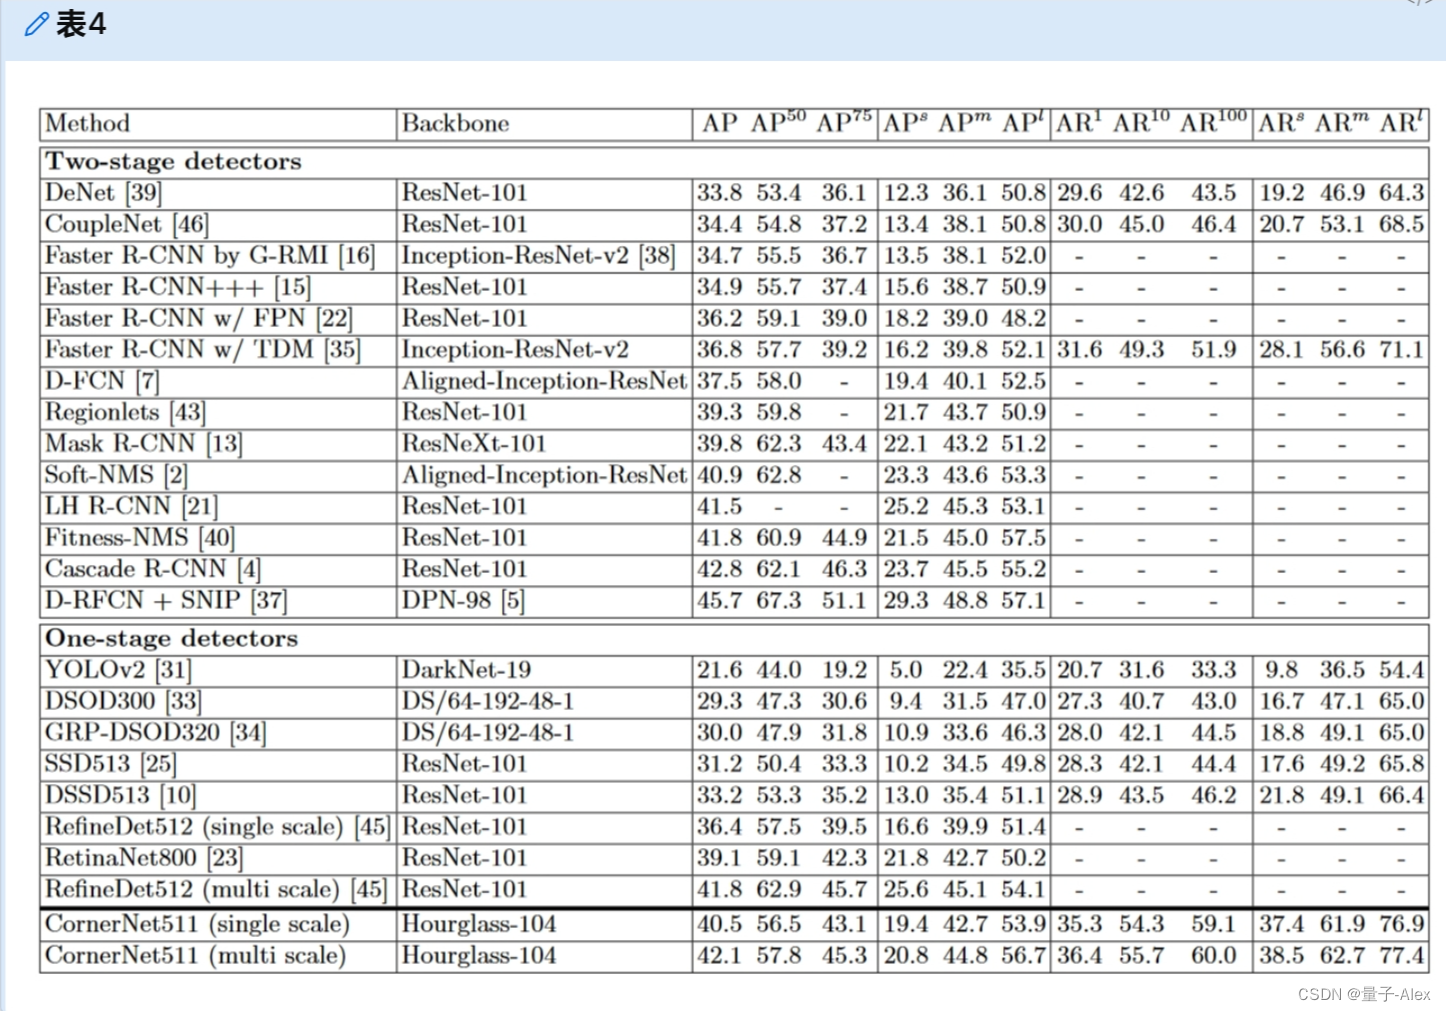Select the YOLOv2 [31] method cell
Image resolution: width=1446 pixels, height=1011 pixels.
click(118, 670)
